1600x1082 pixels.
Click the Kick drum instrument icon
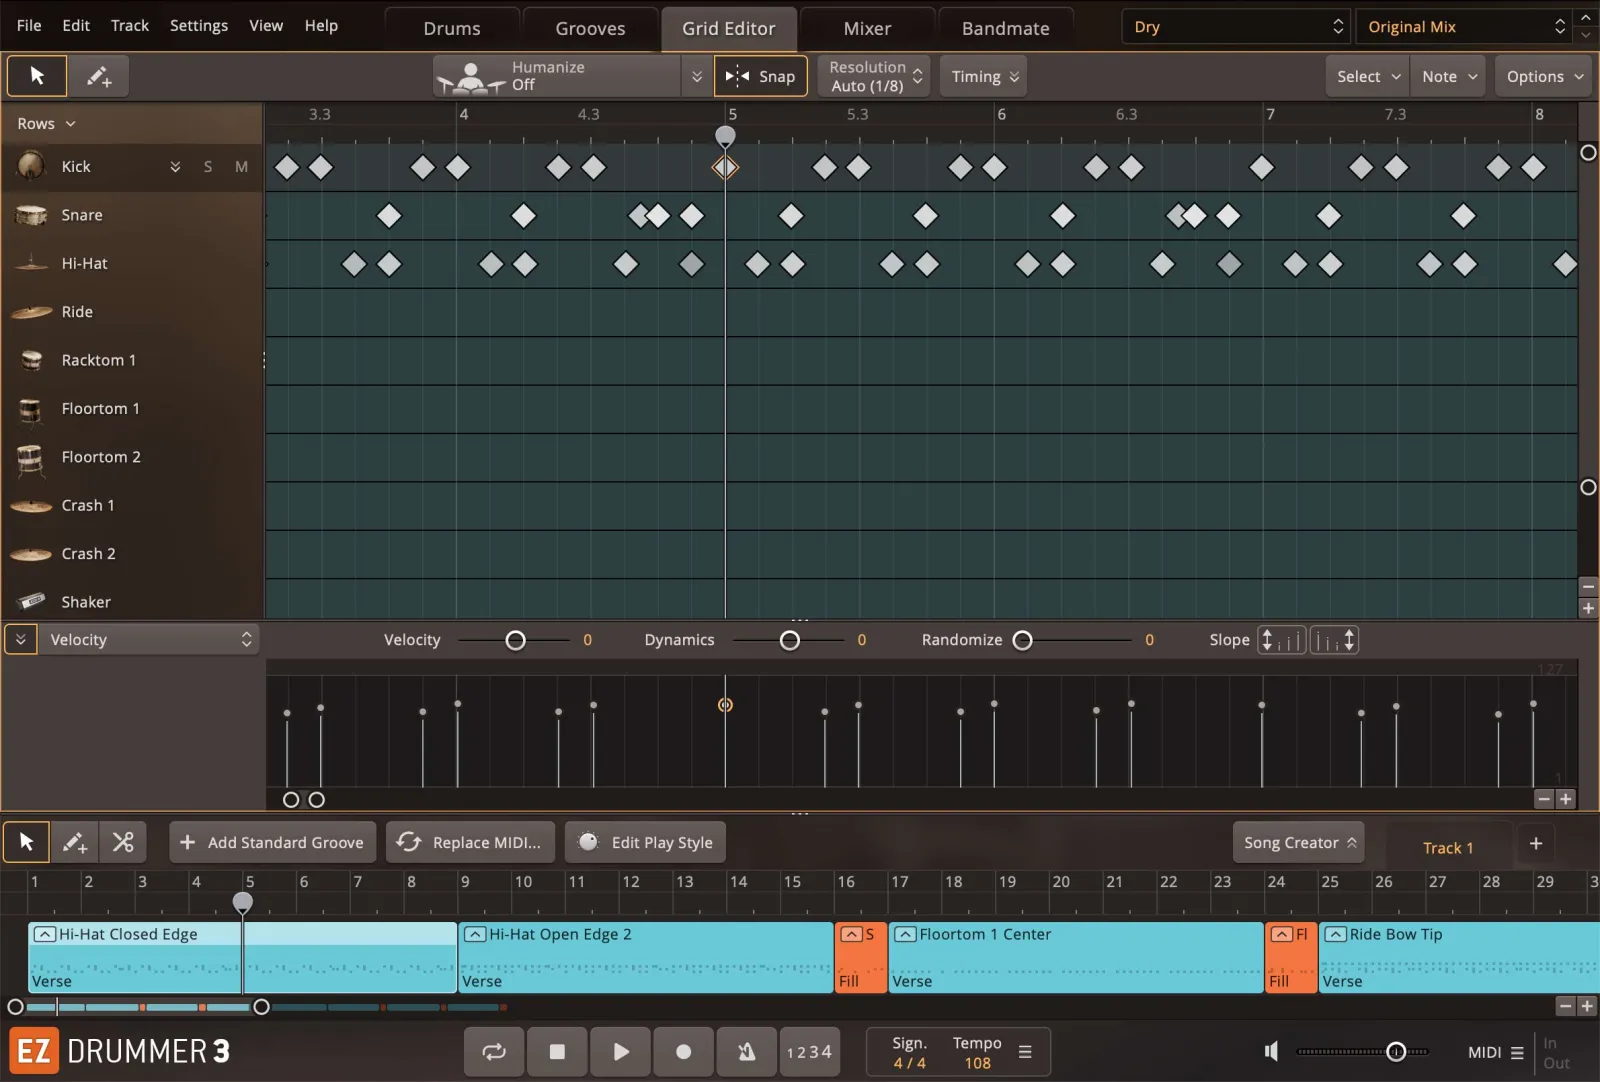pyautogui.click(x=31, y=166)
